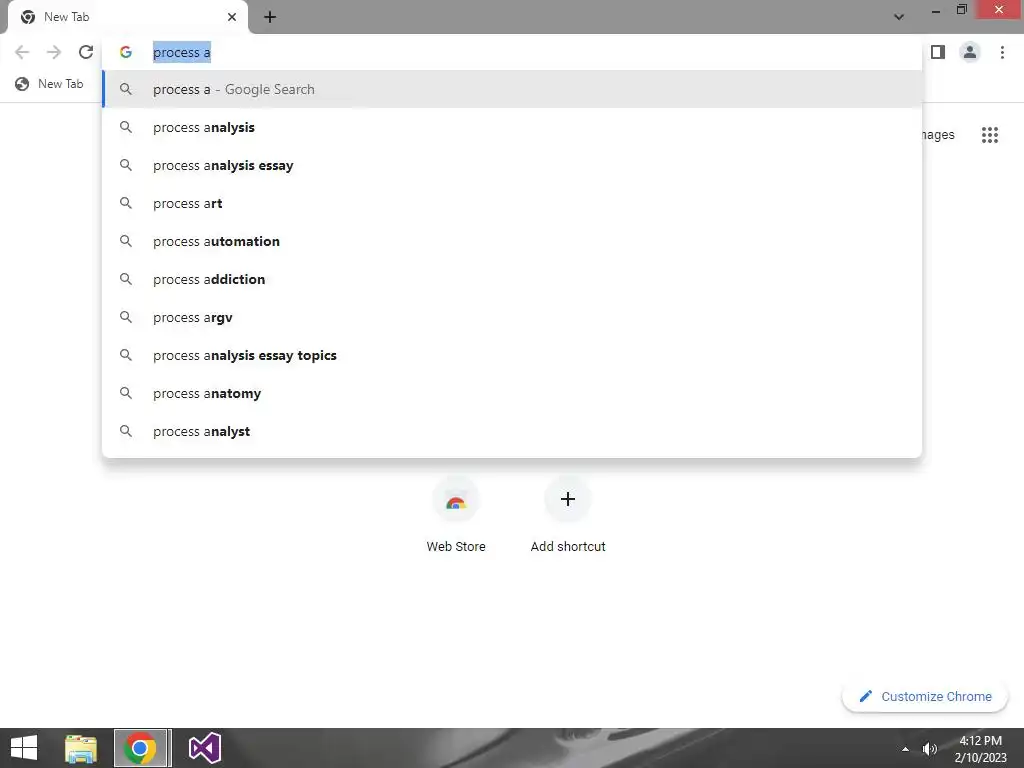Screen dimensions: 1024x768
Task: Toggle the side panel icon
Action: pyautogui.click(x=938, y=52)
